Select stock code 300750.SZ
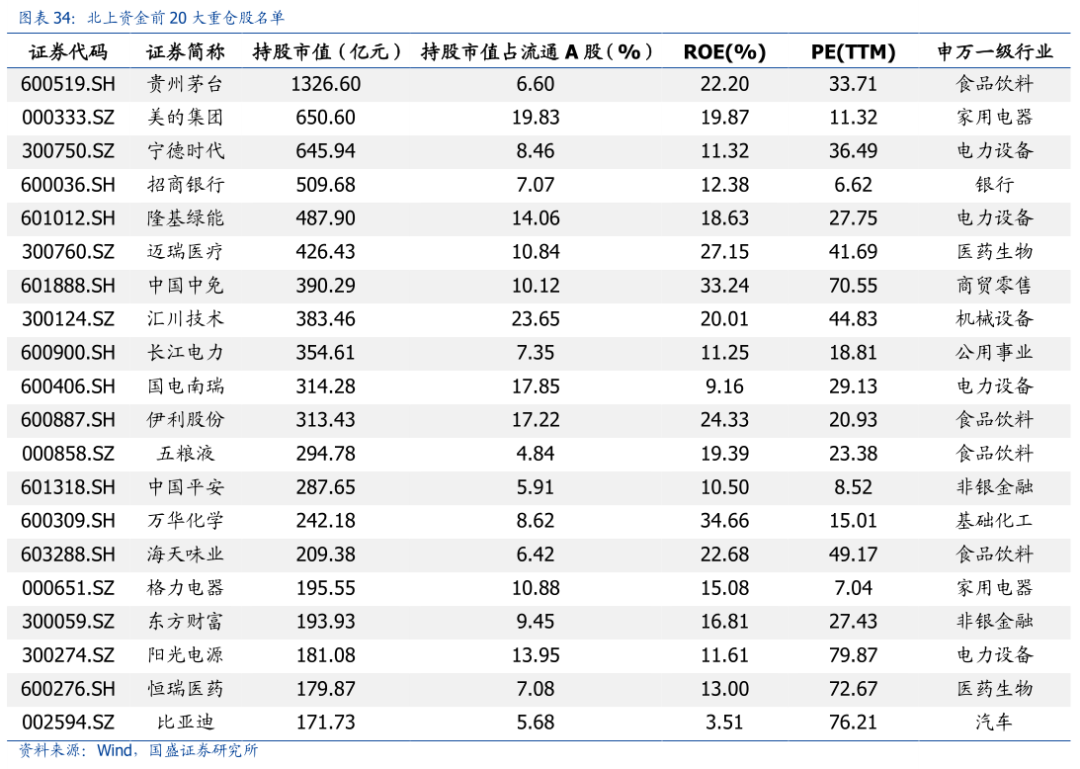This screenshot has height=769, width=1080. [x=68, y=151]
